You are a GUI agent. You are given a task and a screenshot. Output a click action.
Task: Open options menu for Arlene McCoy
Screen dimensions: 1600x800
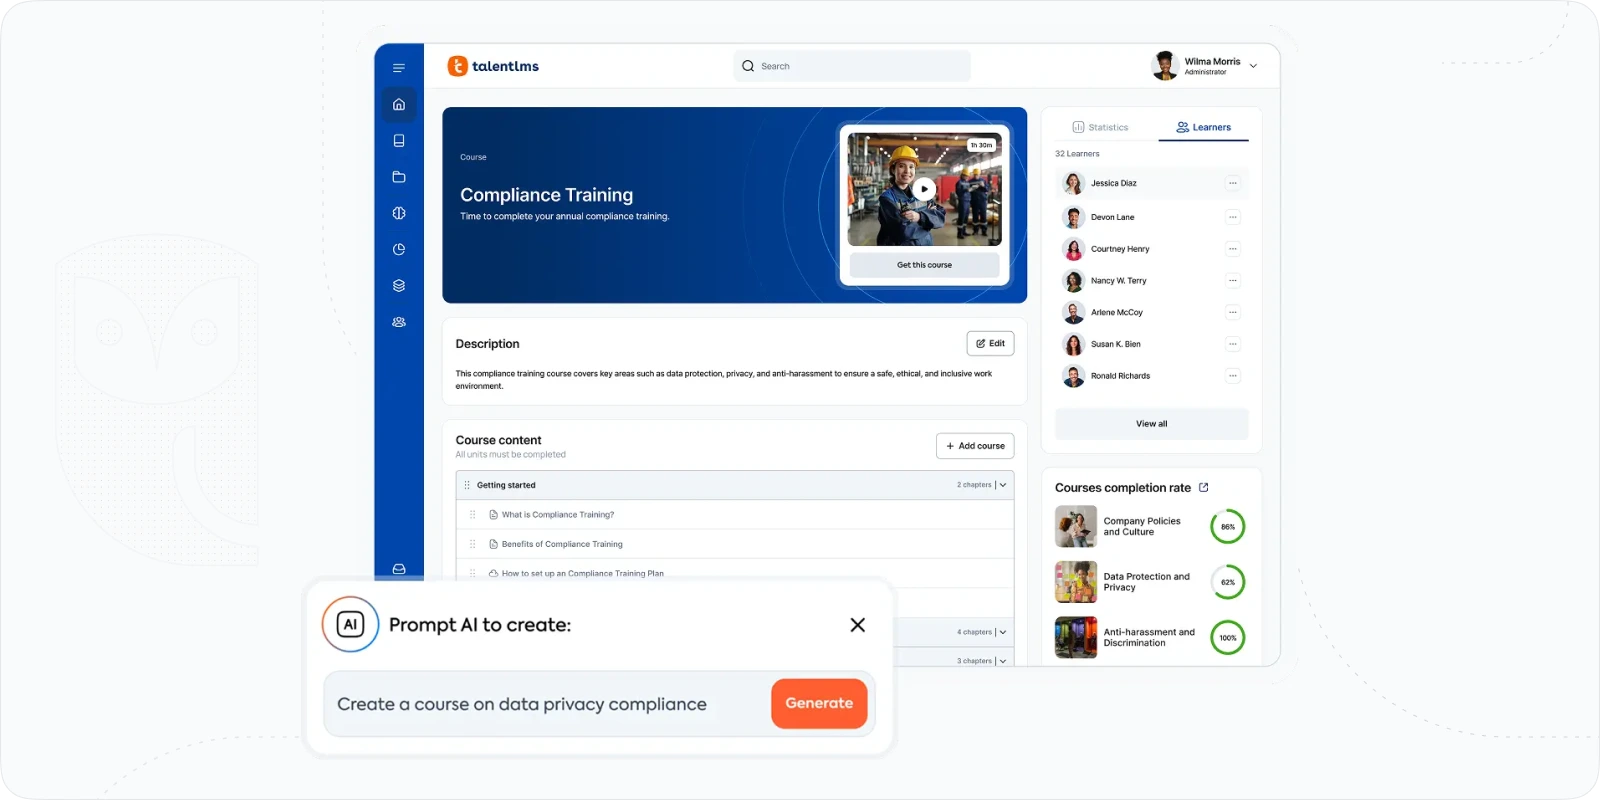point(1233,312)
